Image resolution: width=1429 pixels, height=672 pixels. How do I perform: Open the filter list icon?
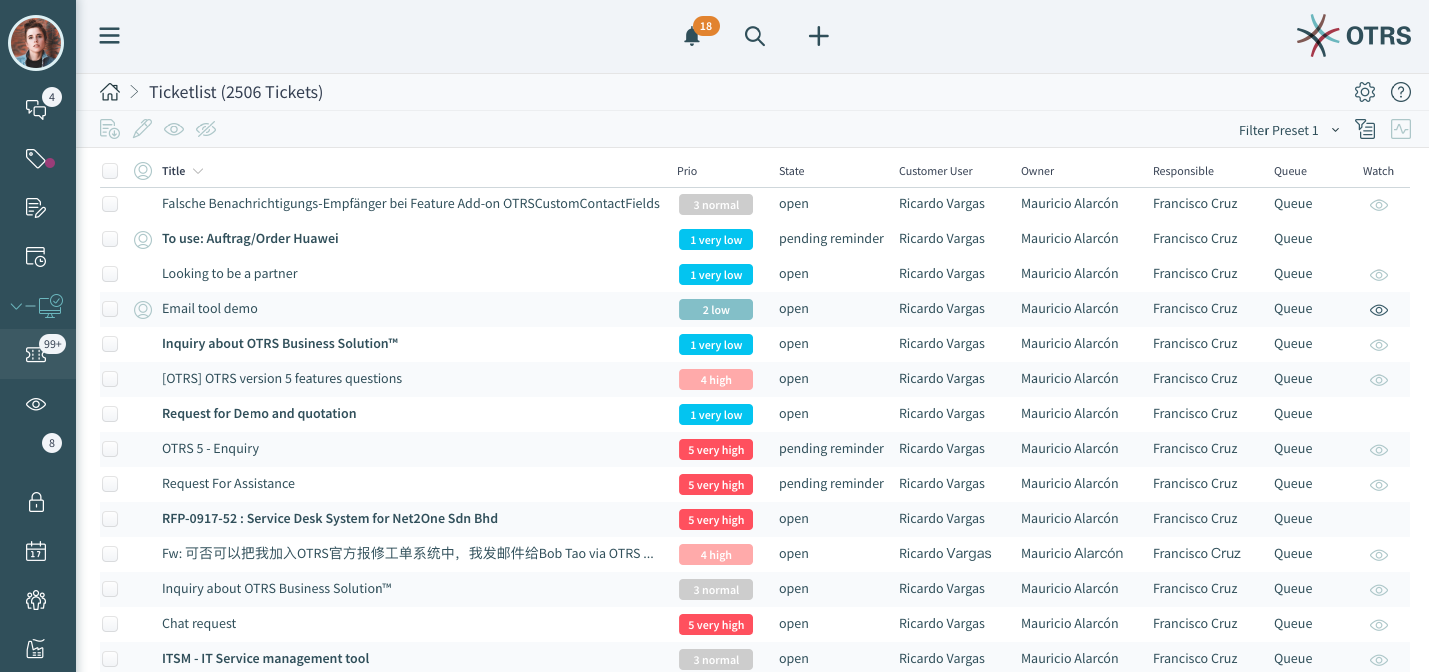point(1365,129)
